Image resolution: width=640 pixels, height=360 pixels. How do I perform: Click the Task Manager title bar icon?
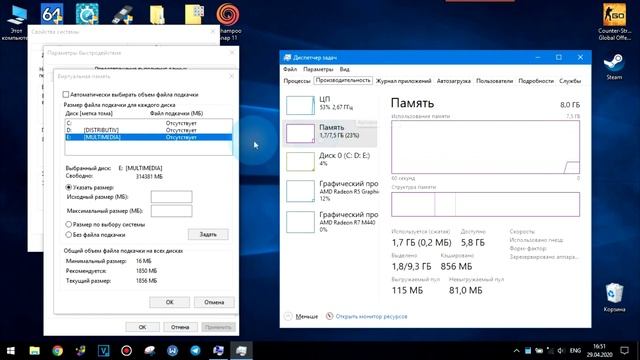point(287,58)
